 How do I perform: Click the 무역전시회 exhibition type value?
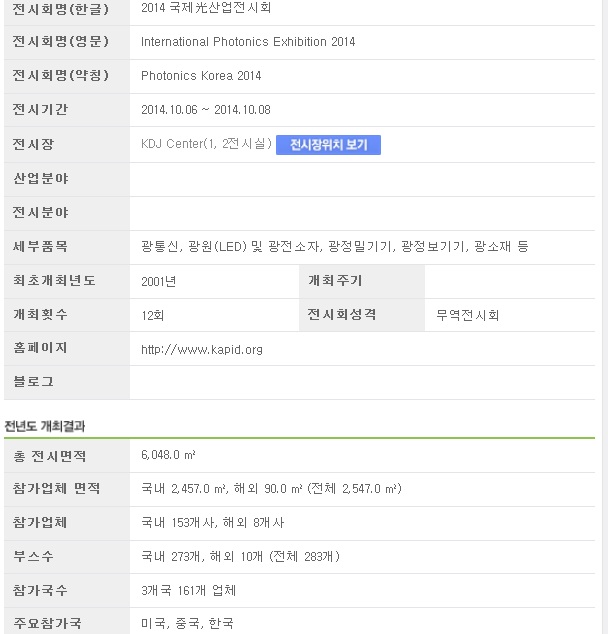point(467,315)
